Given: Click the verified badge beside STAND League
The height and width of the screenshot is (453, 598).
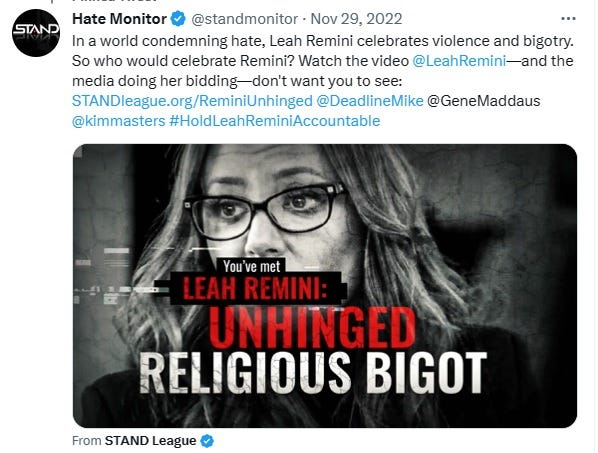Looking at the screenshot, I should point(207,441).
